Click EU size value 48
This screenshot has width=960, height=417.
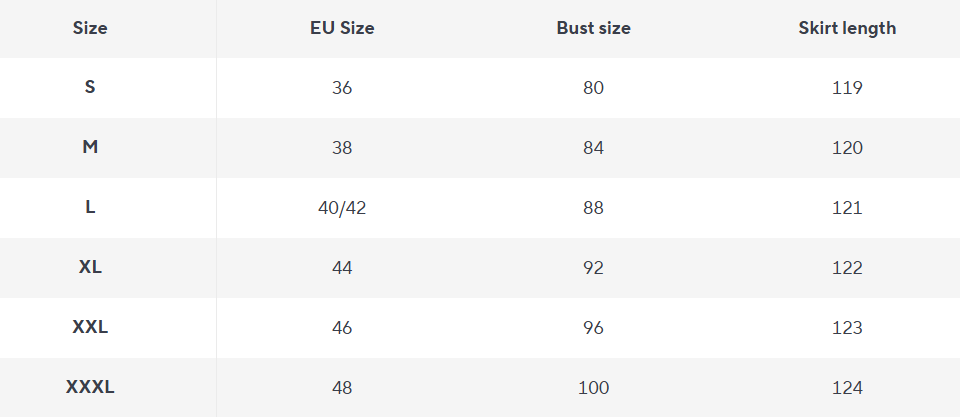[342, 388]
